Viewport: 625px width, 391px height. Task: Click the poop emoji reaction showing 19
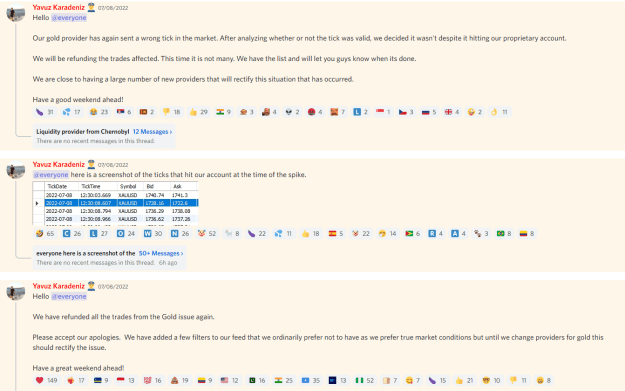tap(179, 380)
